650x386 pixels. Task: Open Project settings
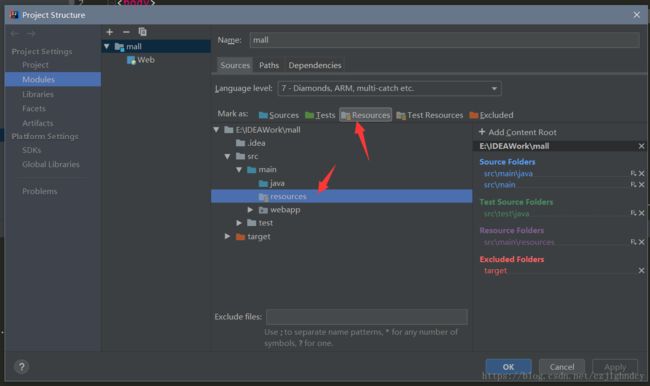[35, 65]
